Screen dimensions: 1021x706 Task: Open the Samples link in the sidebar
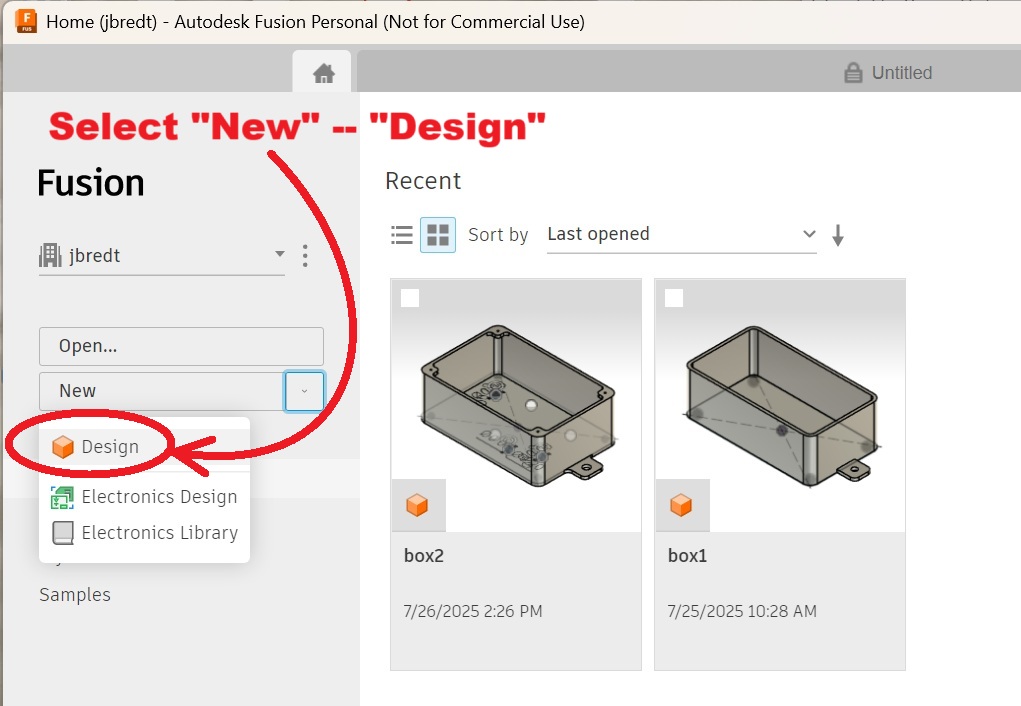(x=75, y=595)
